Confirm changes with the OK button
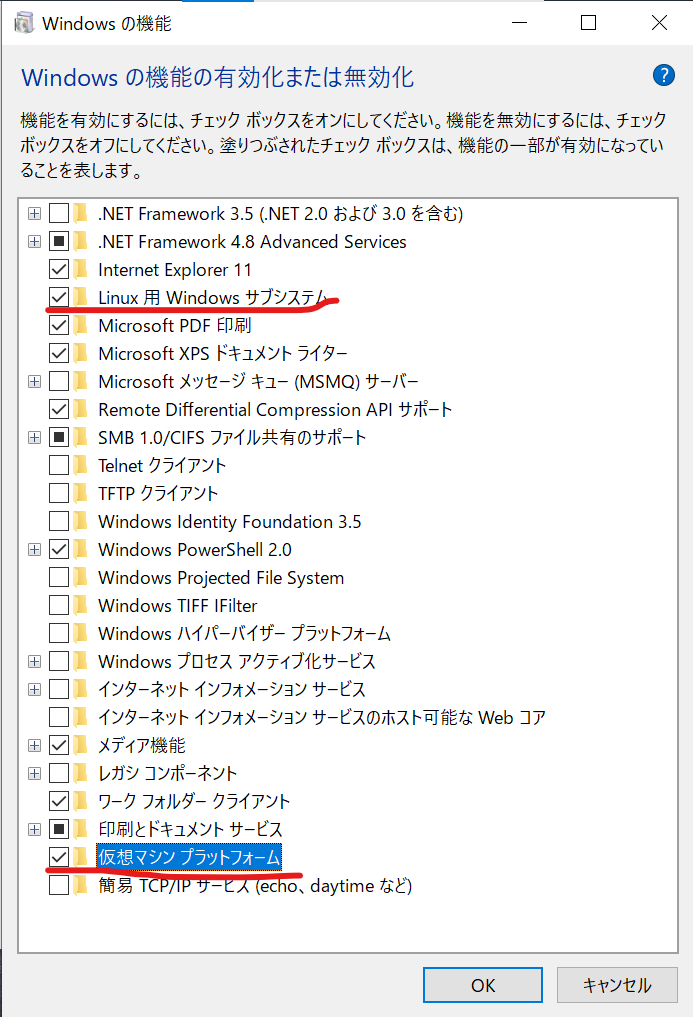 [x=483, y=985]
